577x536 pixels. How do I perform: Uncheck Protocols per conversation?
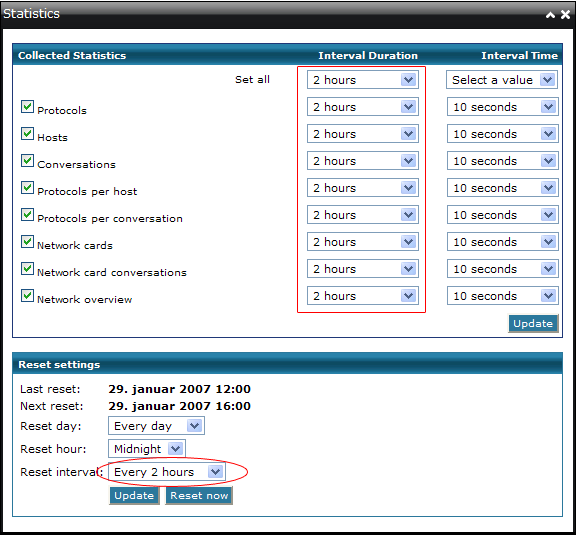coord(27,214)
